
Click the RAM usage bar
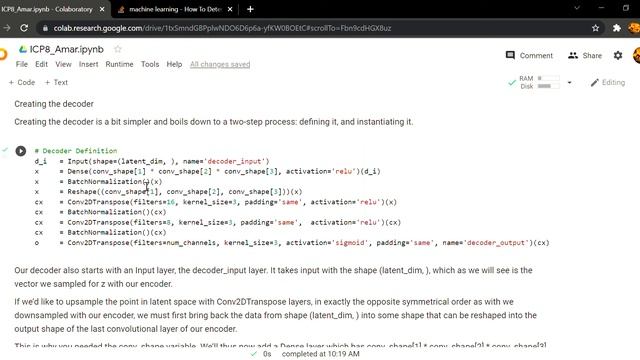click(549, 78)
